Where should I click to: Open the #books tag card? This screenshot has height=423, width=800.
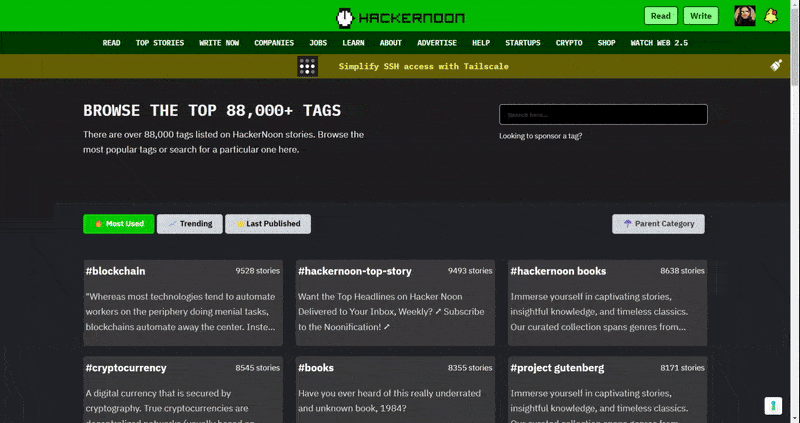pos(395,390)
